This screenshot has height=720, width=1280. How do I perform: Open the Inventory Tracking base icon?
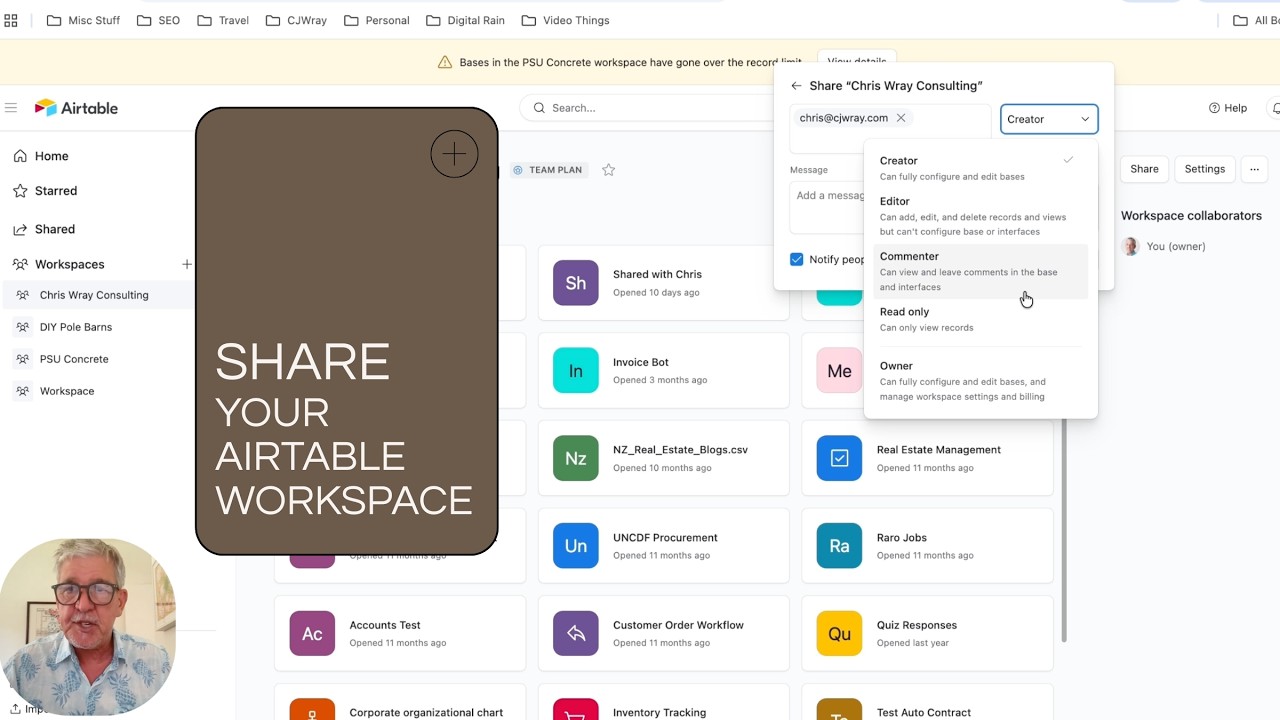(576, 709)
